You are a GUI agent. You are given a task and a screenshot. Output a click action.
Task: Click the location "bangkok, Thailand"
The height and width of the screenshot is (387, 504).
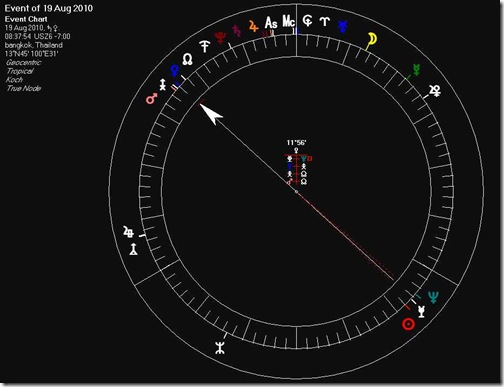pyautogui.click(x=34, y=45)
